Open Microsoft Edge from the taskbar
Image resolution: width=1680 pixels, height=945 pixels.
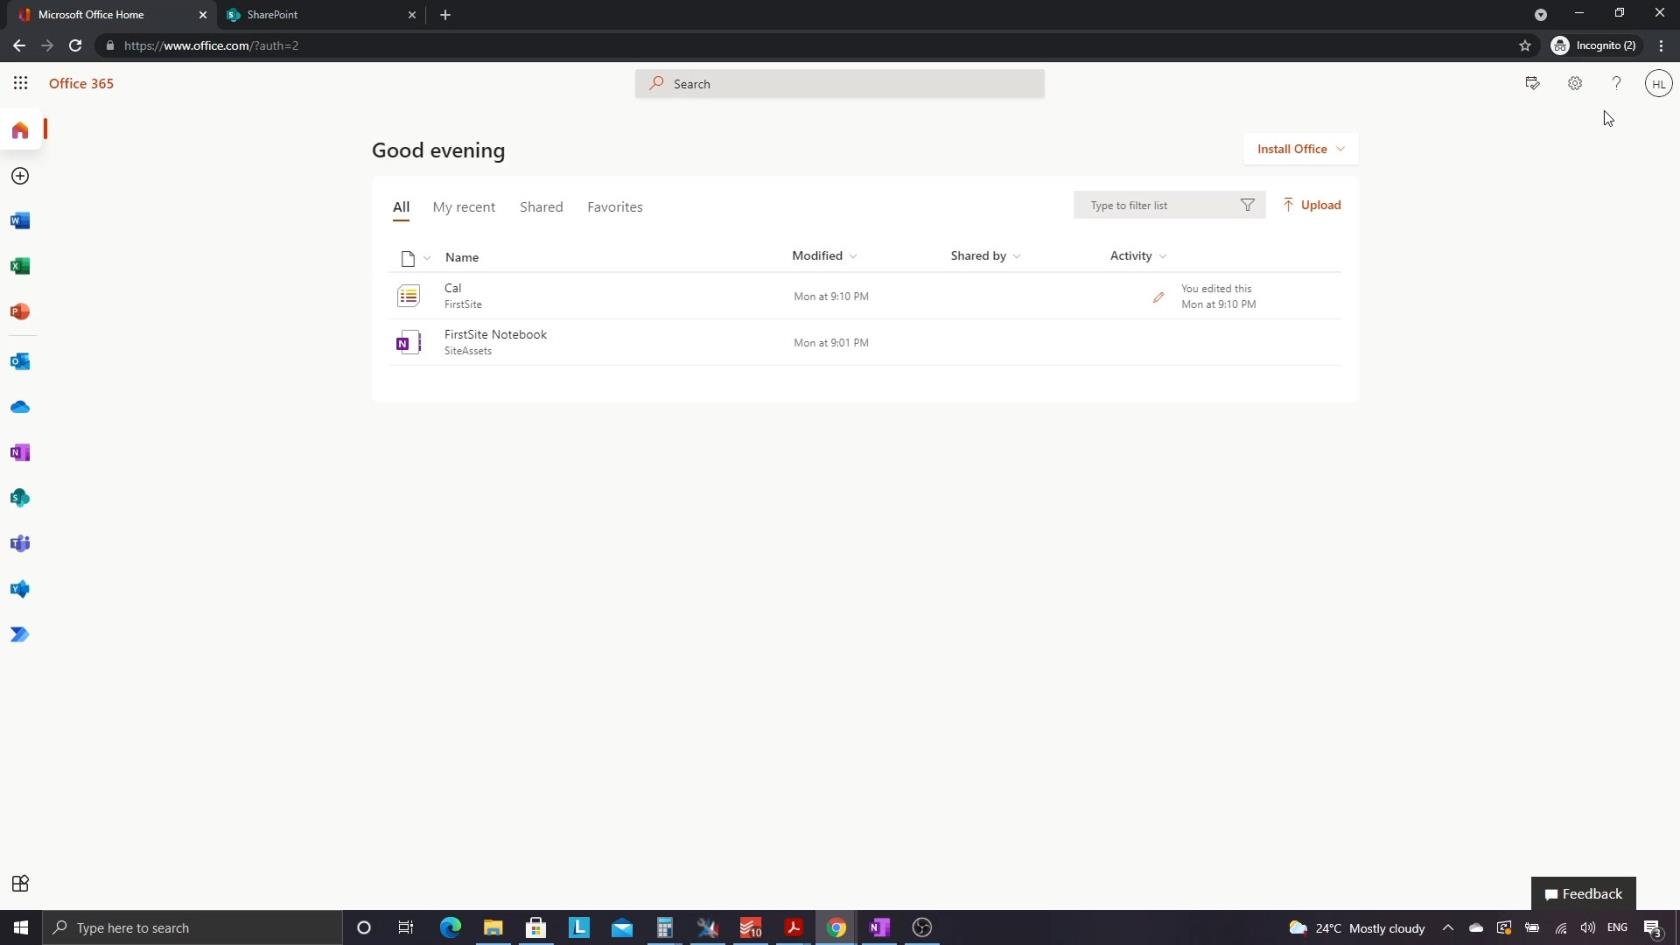(x=450, y=928)
